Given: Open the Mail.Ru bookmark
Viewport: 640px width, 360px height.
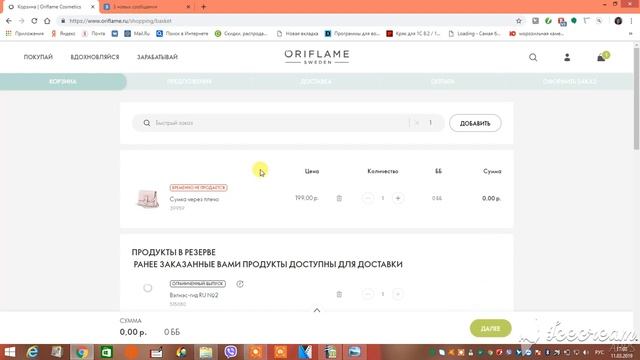Looking at the screenshot, I should (137, 33).
